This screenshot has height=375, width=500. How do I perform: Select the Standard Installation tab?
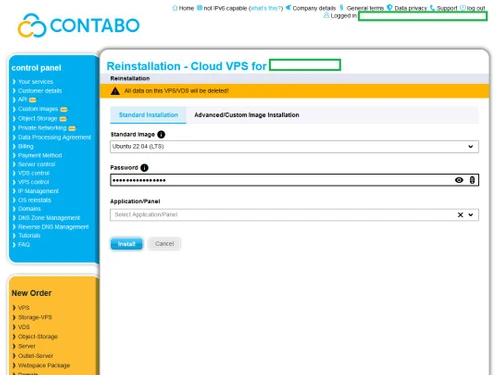[x=148, y=115]
